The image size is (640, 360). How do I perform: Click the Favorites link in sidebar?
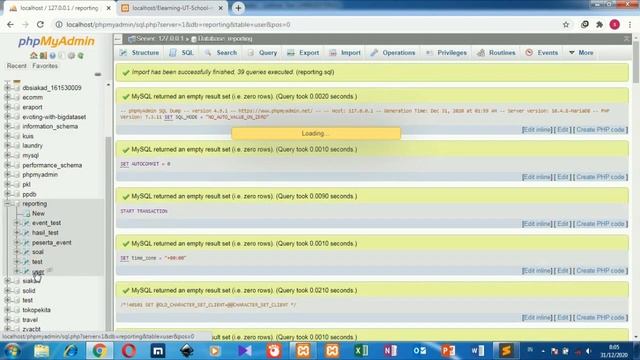[45, 66]
